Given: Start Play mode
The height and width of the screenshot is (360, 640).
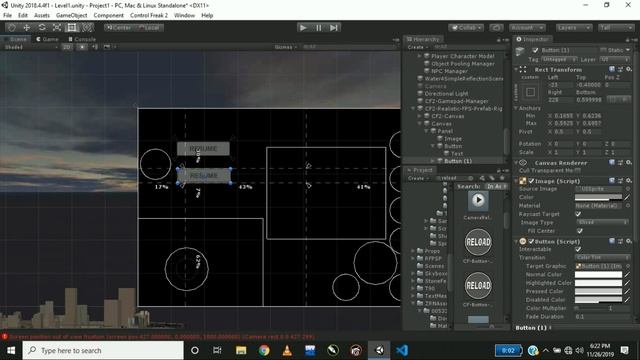Looking at the screenshot, I should pyautogui.click(x=303, y=27).
